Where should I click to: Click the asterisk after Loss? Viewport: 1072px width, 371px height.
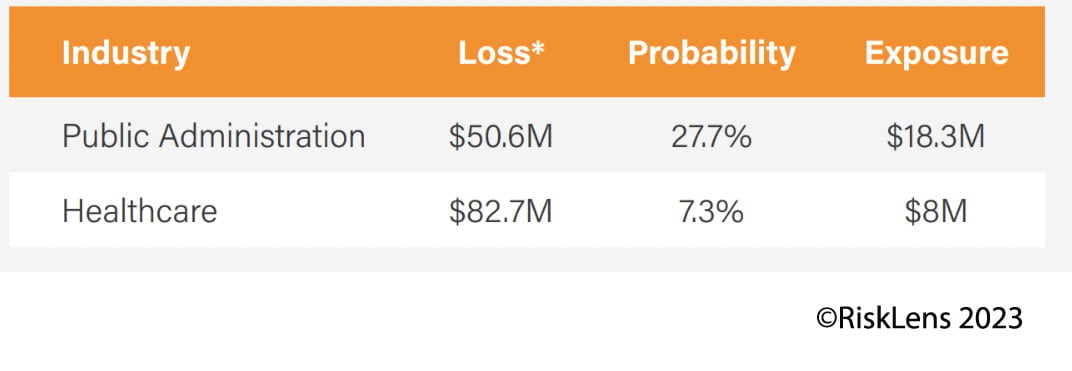tap(538, 49)
